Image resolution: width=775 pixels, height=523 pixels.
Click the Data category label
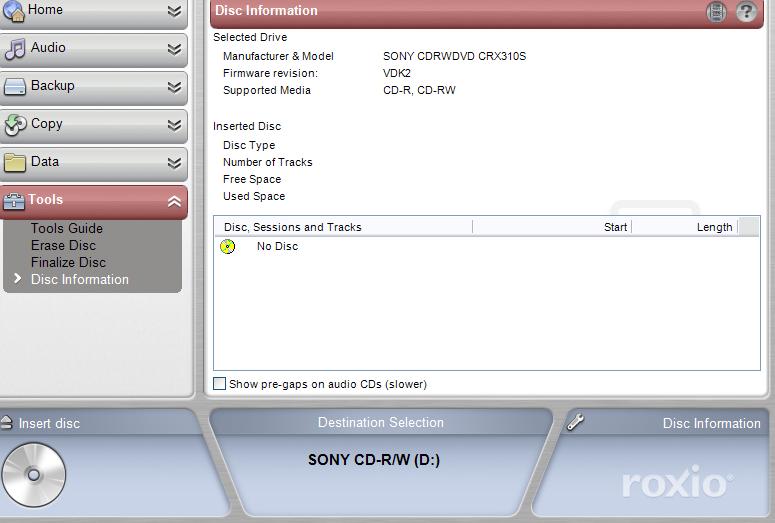(44, 162)
